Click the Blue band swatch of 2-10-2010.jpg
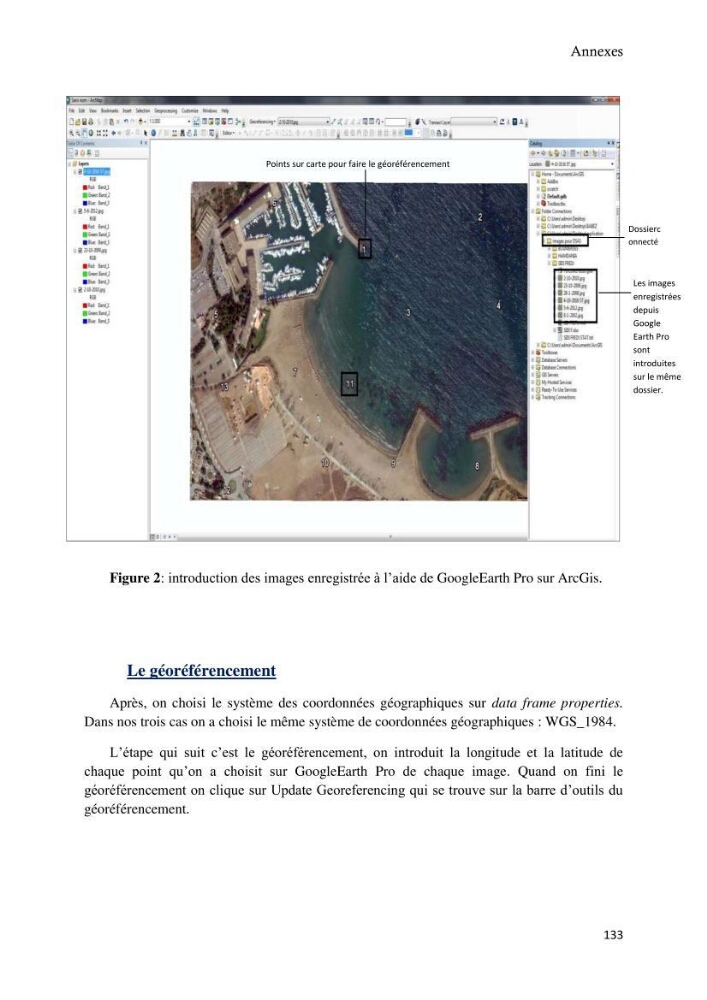The height and width of the screenshot is (1000, 707). pyautogui.click(x=85, y=321)
